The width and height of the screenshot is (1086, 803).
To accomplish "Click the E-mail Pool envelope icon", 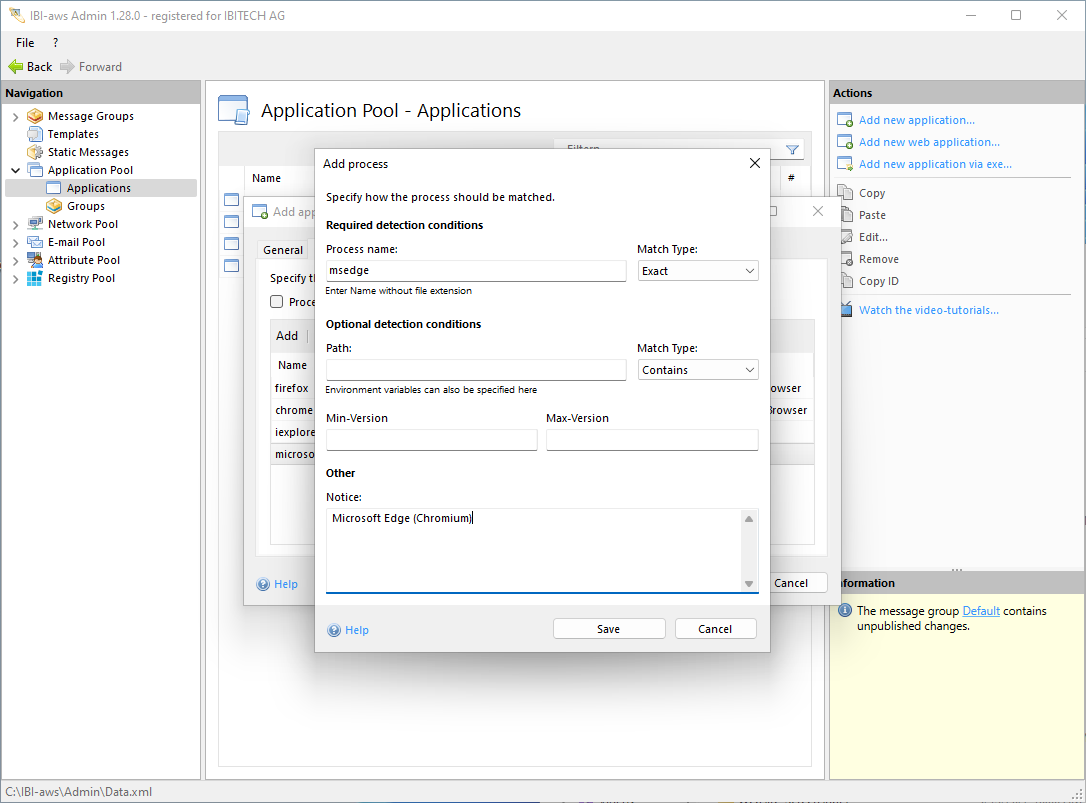I will point(35,242).
